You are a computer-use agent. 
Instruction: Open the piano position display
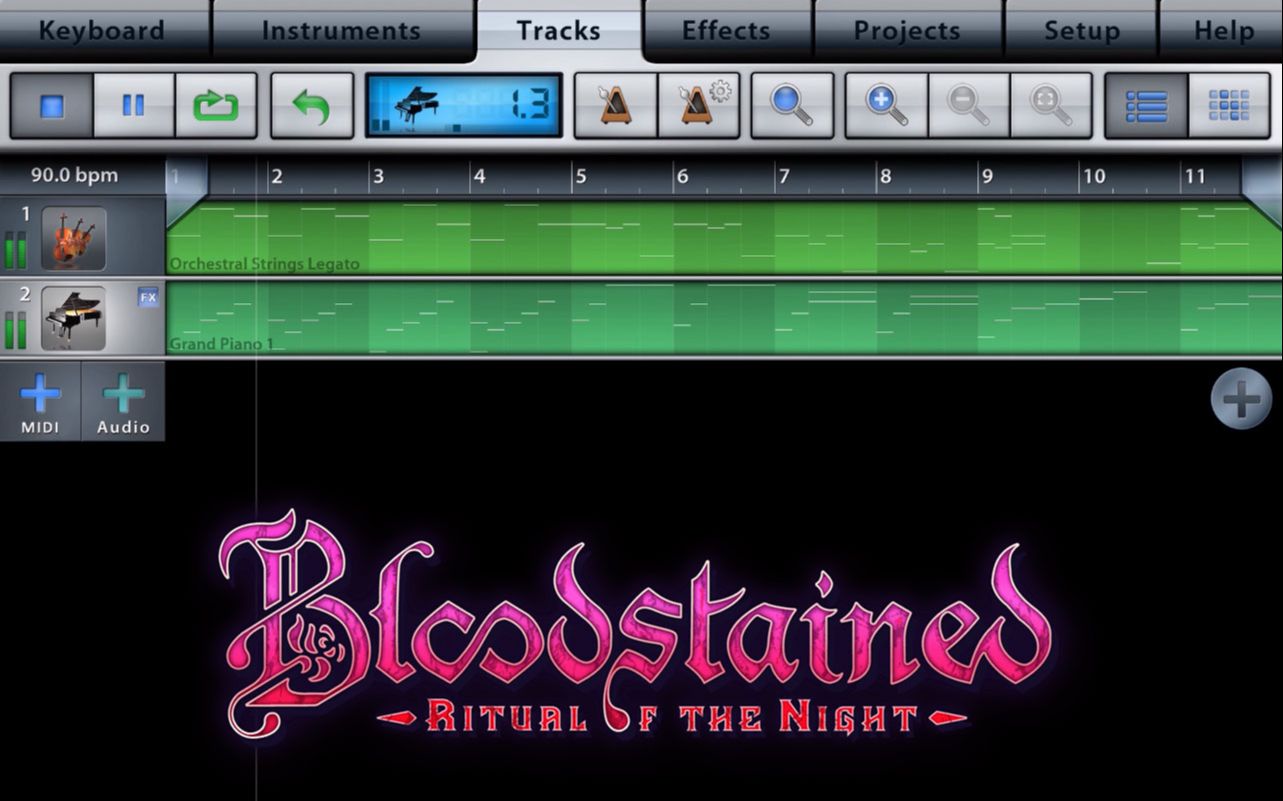[464, 105]
